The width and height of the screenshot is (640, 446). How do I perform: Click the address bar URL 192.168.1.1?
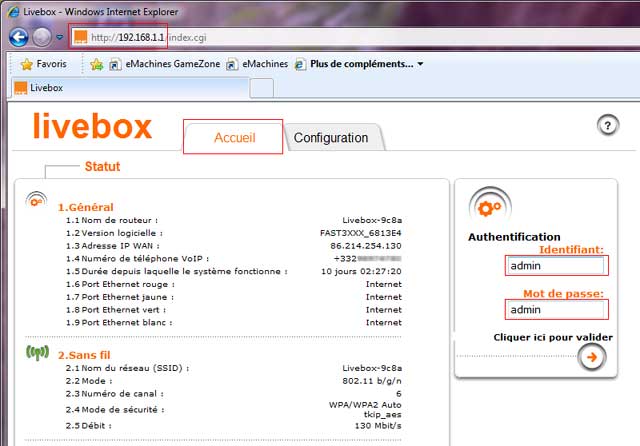pos(141,38)
